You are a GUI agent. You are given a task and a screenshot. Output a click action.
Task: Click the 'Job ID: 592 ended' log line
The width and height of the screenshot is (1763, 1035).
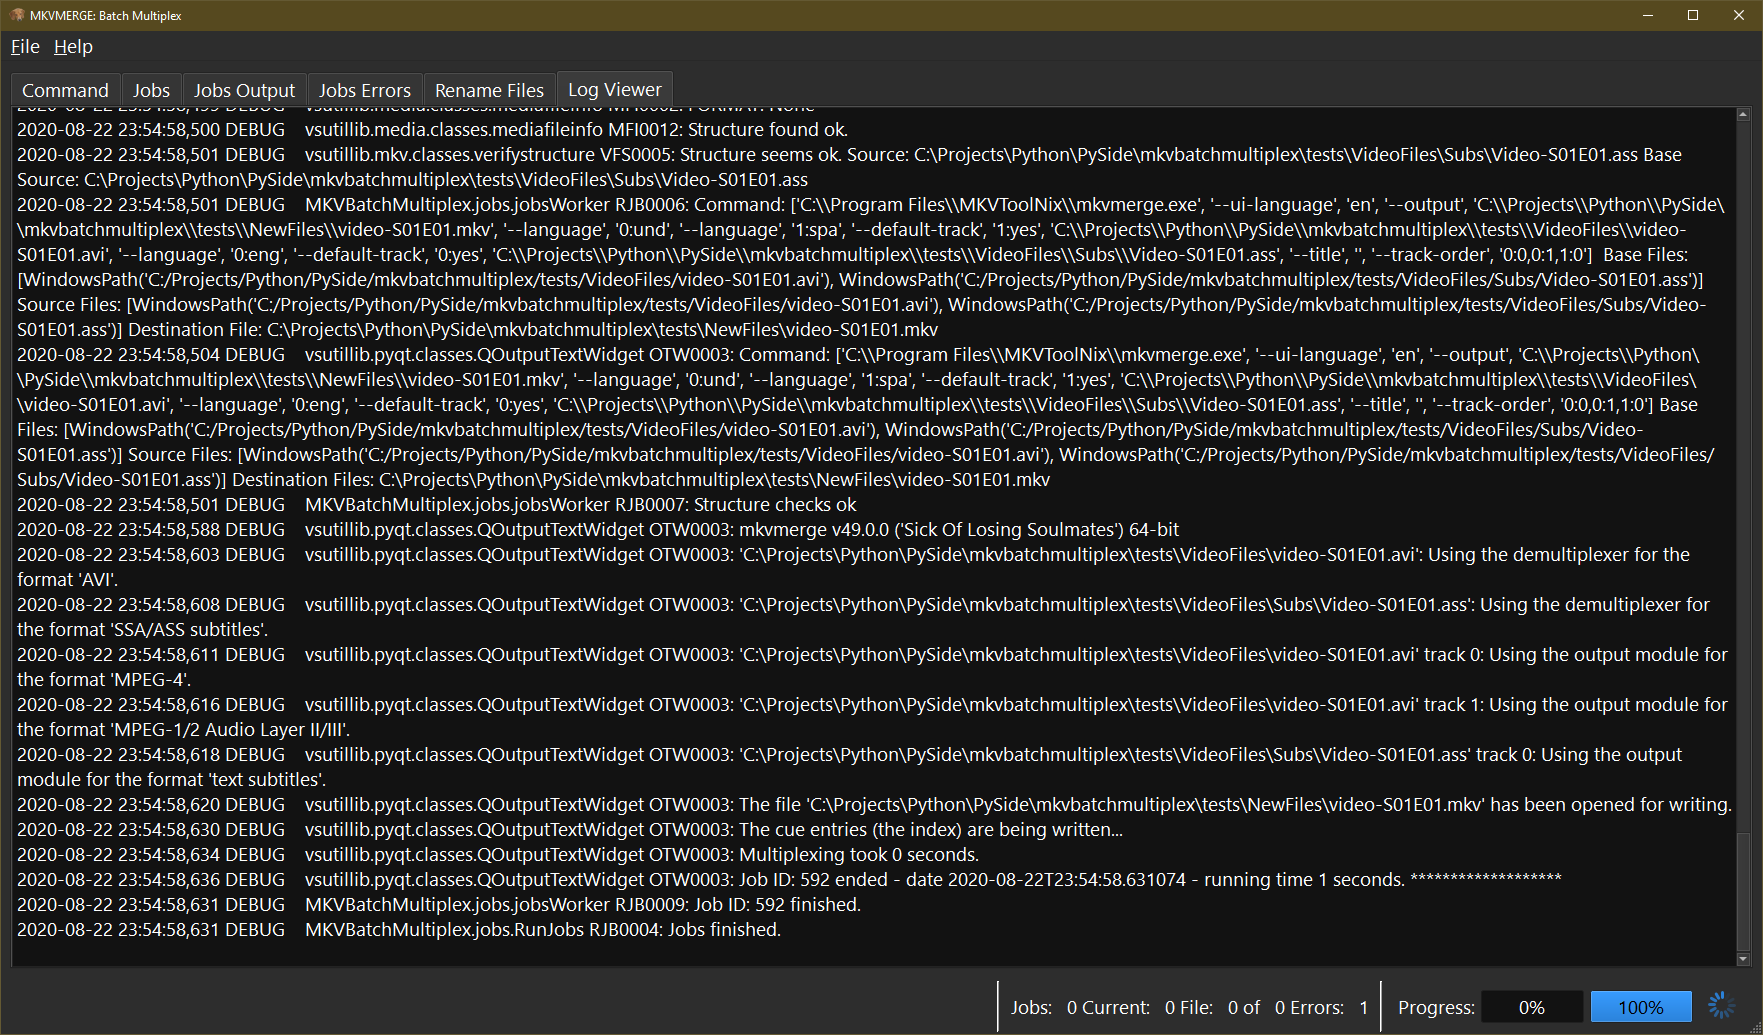[x=789, y=880]
